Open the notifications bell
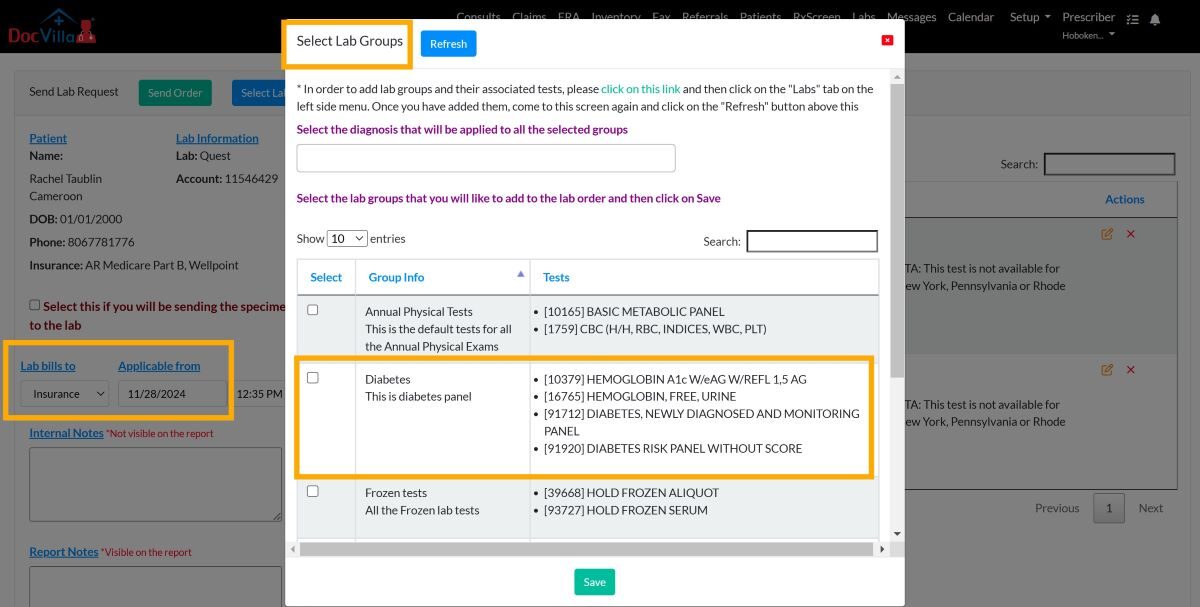 pos(1155,19)
